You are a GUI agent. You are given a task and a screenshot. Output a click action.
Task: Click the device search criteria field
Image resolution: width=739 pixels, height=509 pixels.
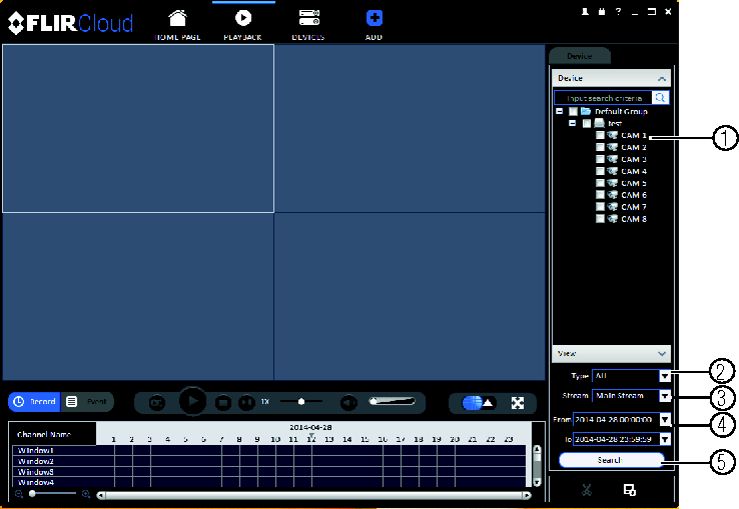click(x=604, y=98)
